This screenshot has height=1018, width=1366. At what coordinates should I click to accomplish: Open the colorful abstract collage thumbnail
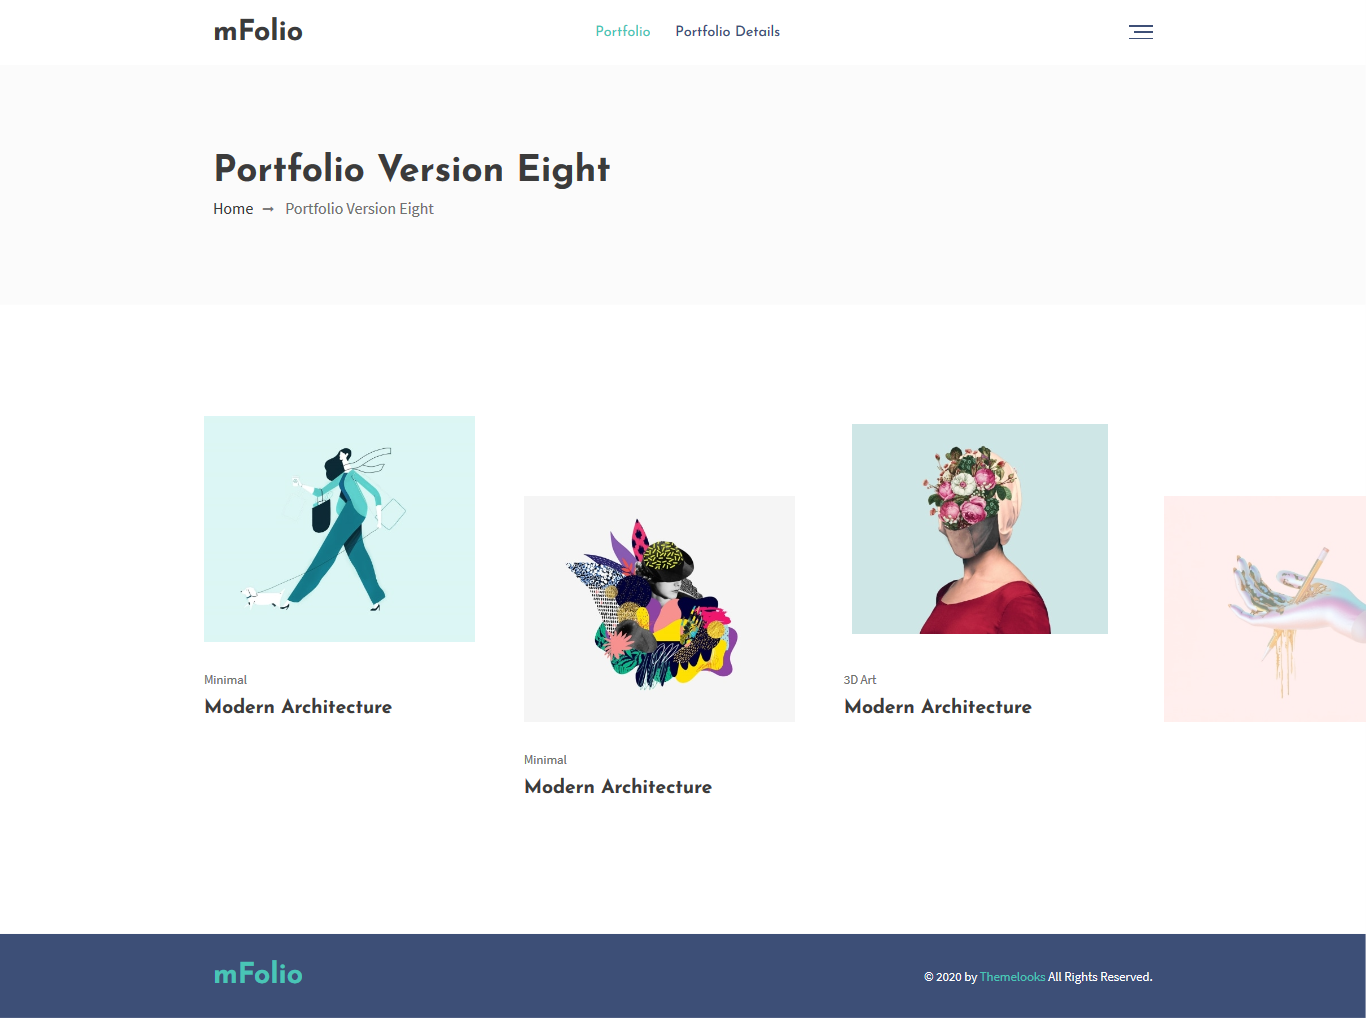(659, 609)
